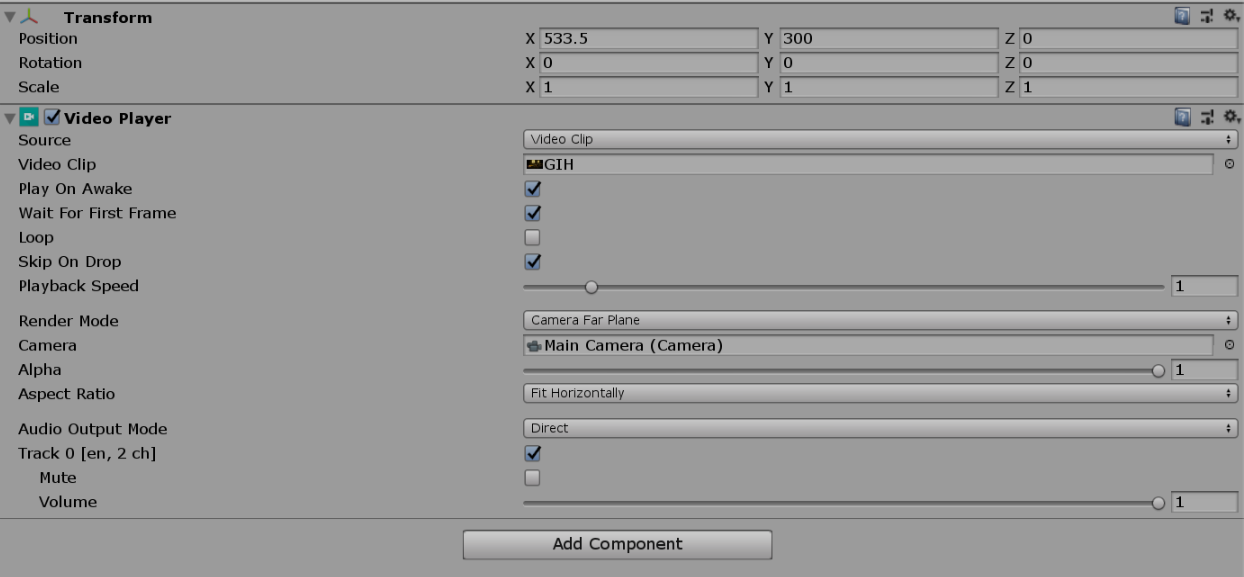
Task: Click the Position X input field
Action: click(x=648, y=39)
